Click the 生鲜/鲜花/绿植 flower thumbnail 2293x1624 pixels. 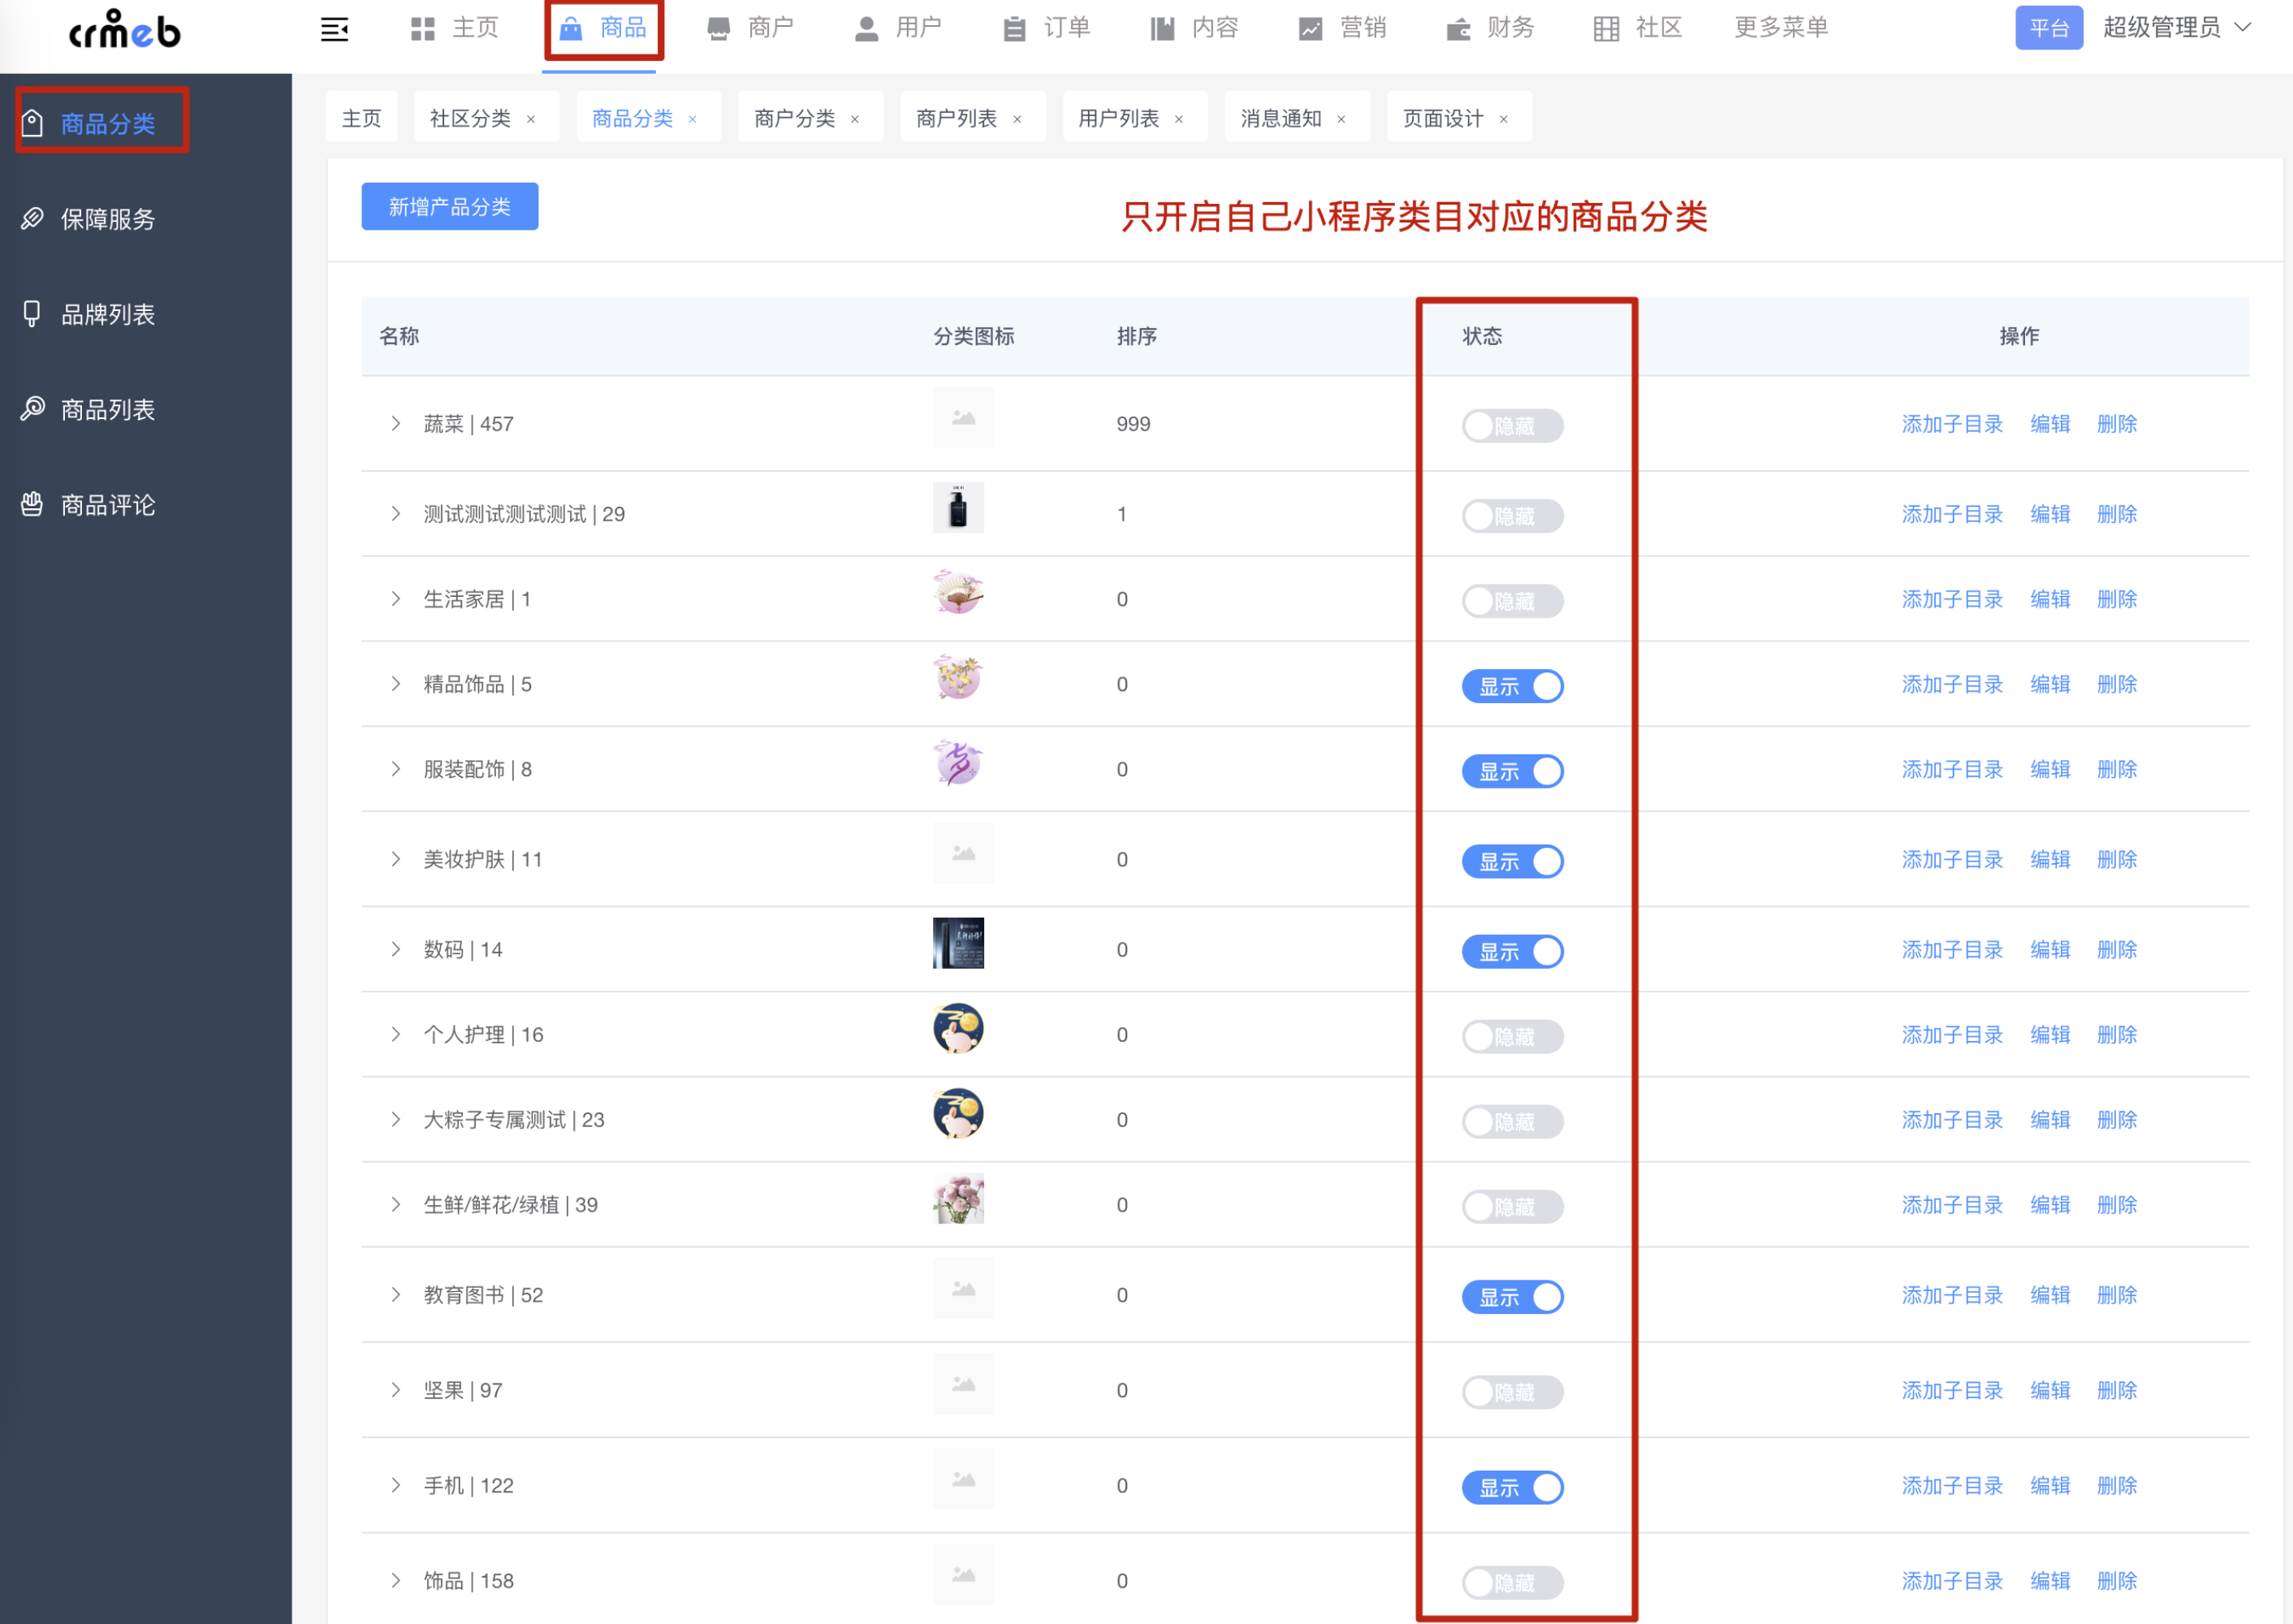click(958, 1199)
